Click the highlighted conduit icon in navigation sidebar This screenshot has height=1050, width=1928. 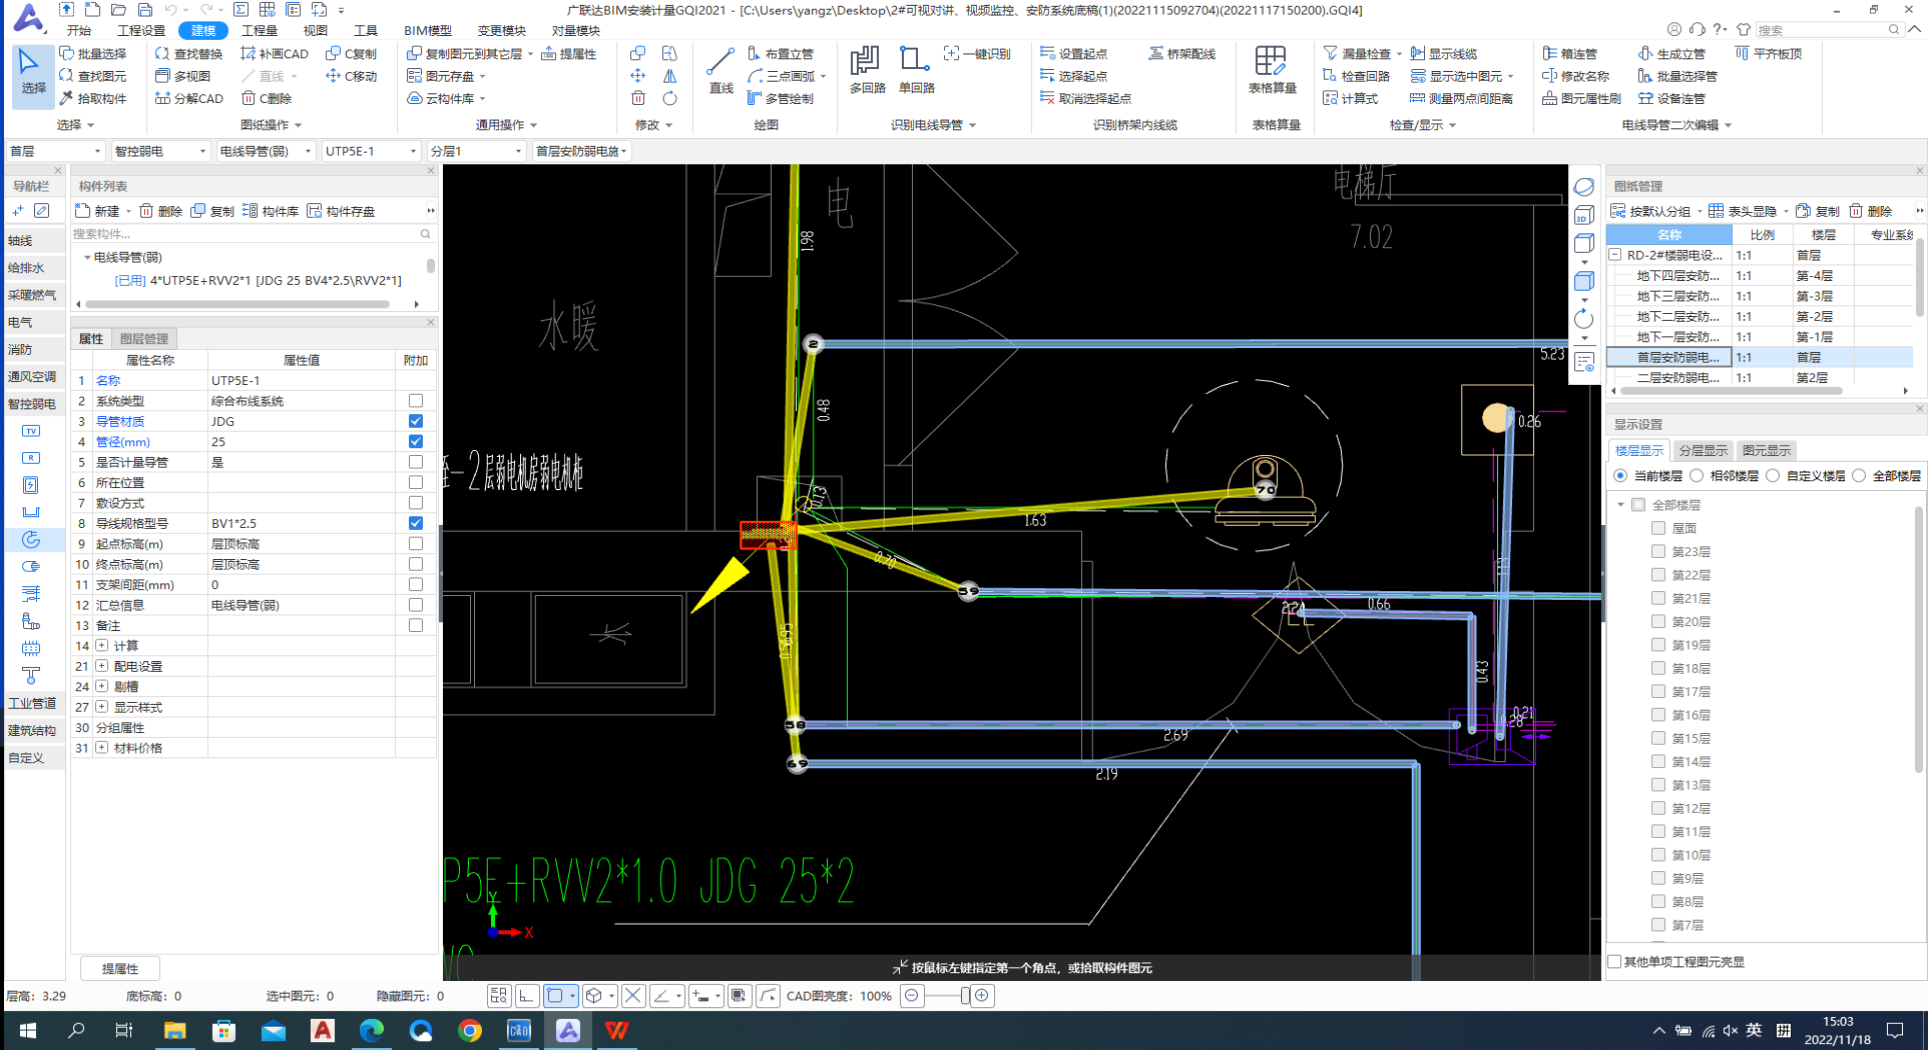[31, 540]
